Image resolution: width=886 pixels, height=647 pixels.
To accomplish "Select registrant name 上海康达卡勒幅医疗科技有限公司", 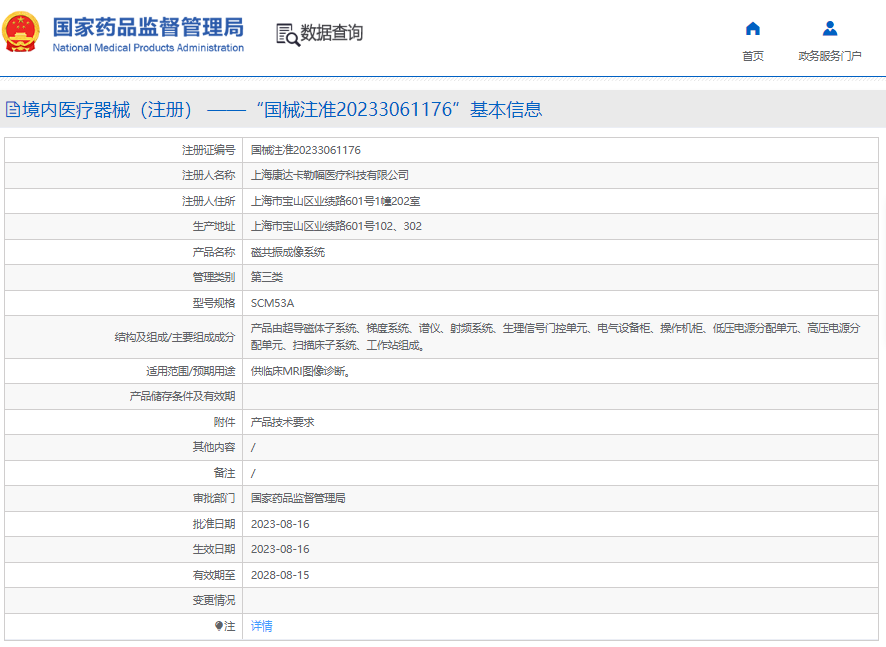I will tap(330, 175).
